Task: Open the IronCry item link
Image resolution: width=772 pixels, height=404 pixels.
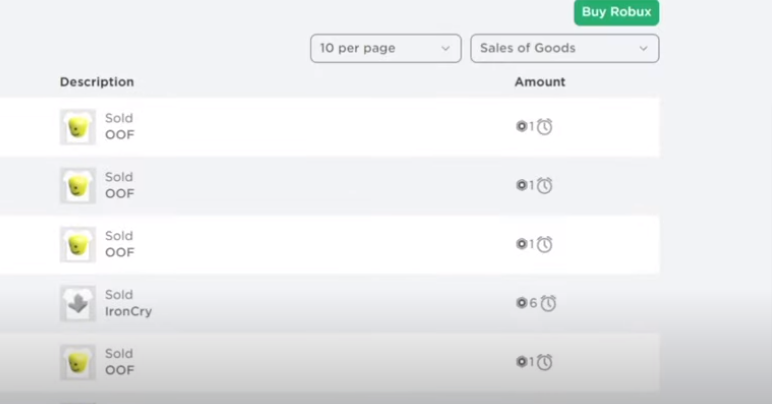Action: 128,312
